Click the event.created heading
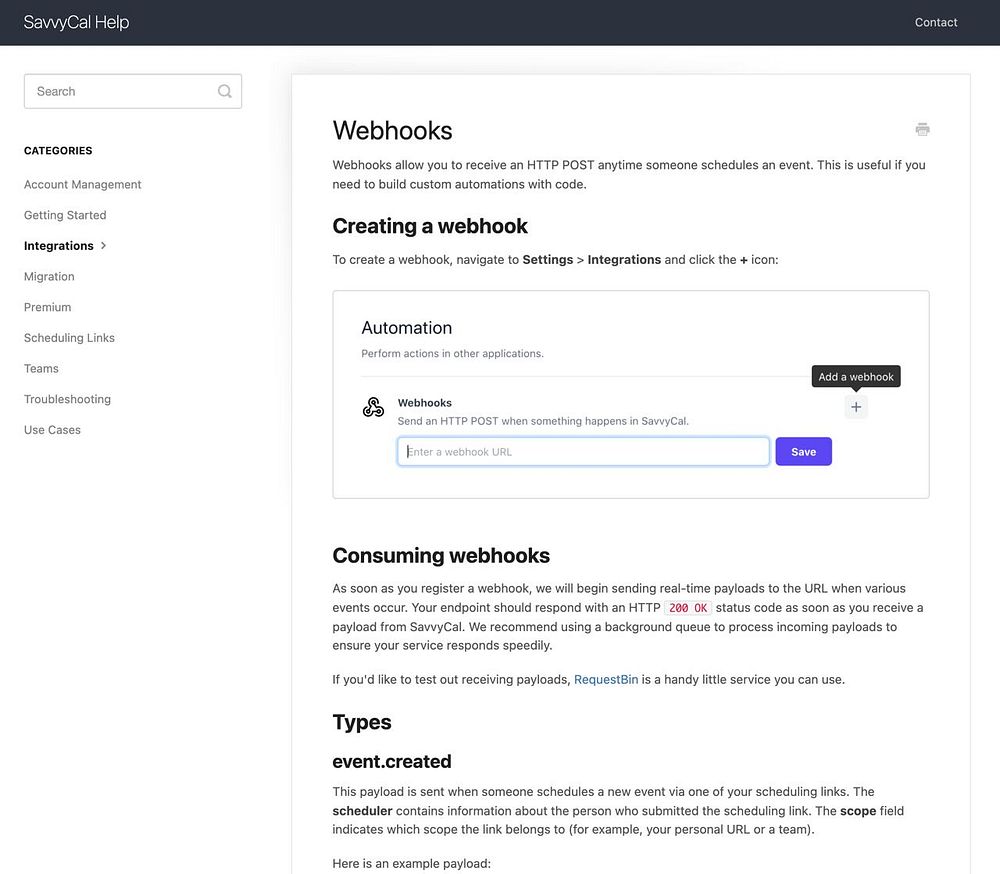Screen dimensions: 1000x874 (x=392, y=761)
